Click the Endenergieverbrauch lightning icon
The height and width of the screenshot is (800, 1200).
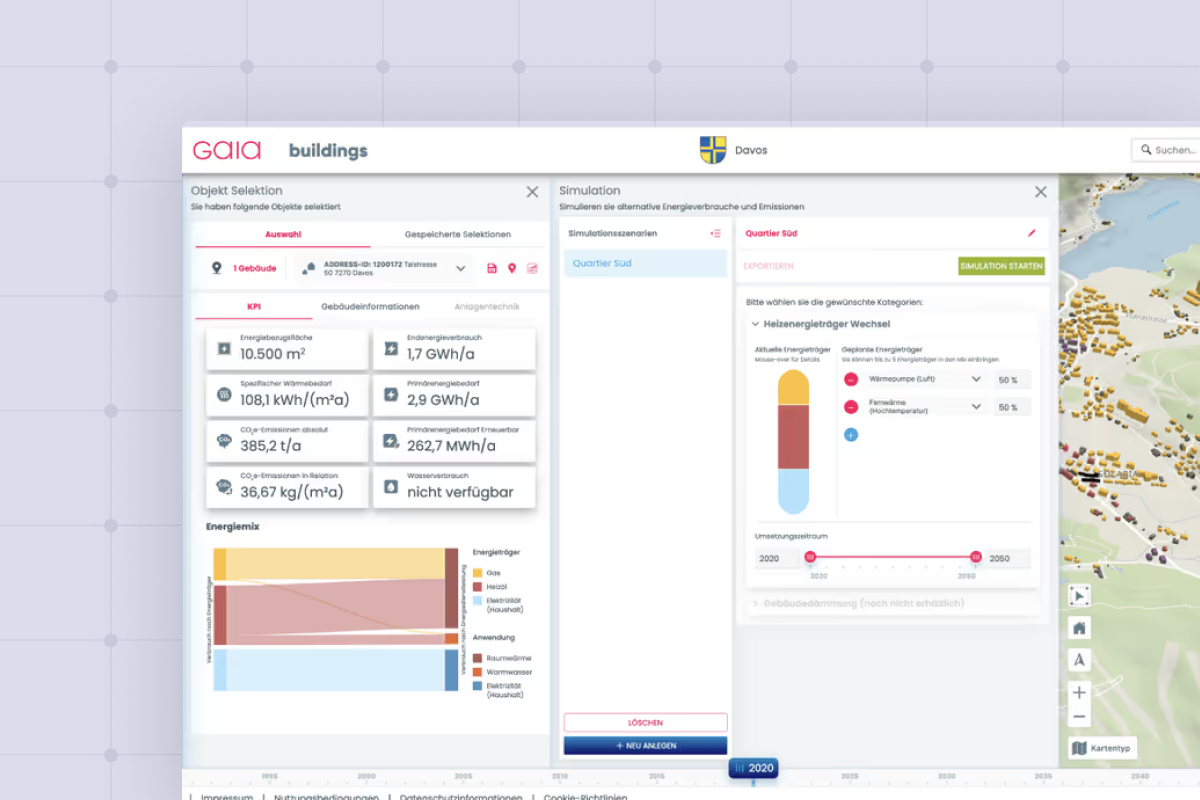click(391, 349)
